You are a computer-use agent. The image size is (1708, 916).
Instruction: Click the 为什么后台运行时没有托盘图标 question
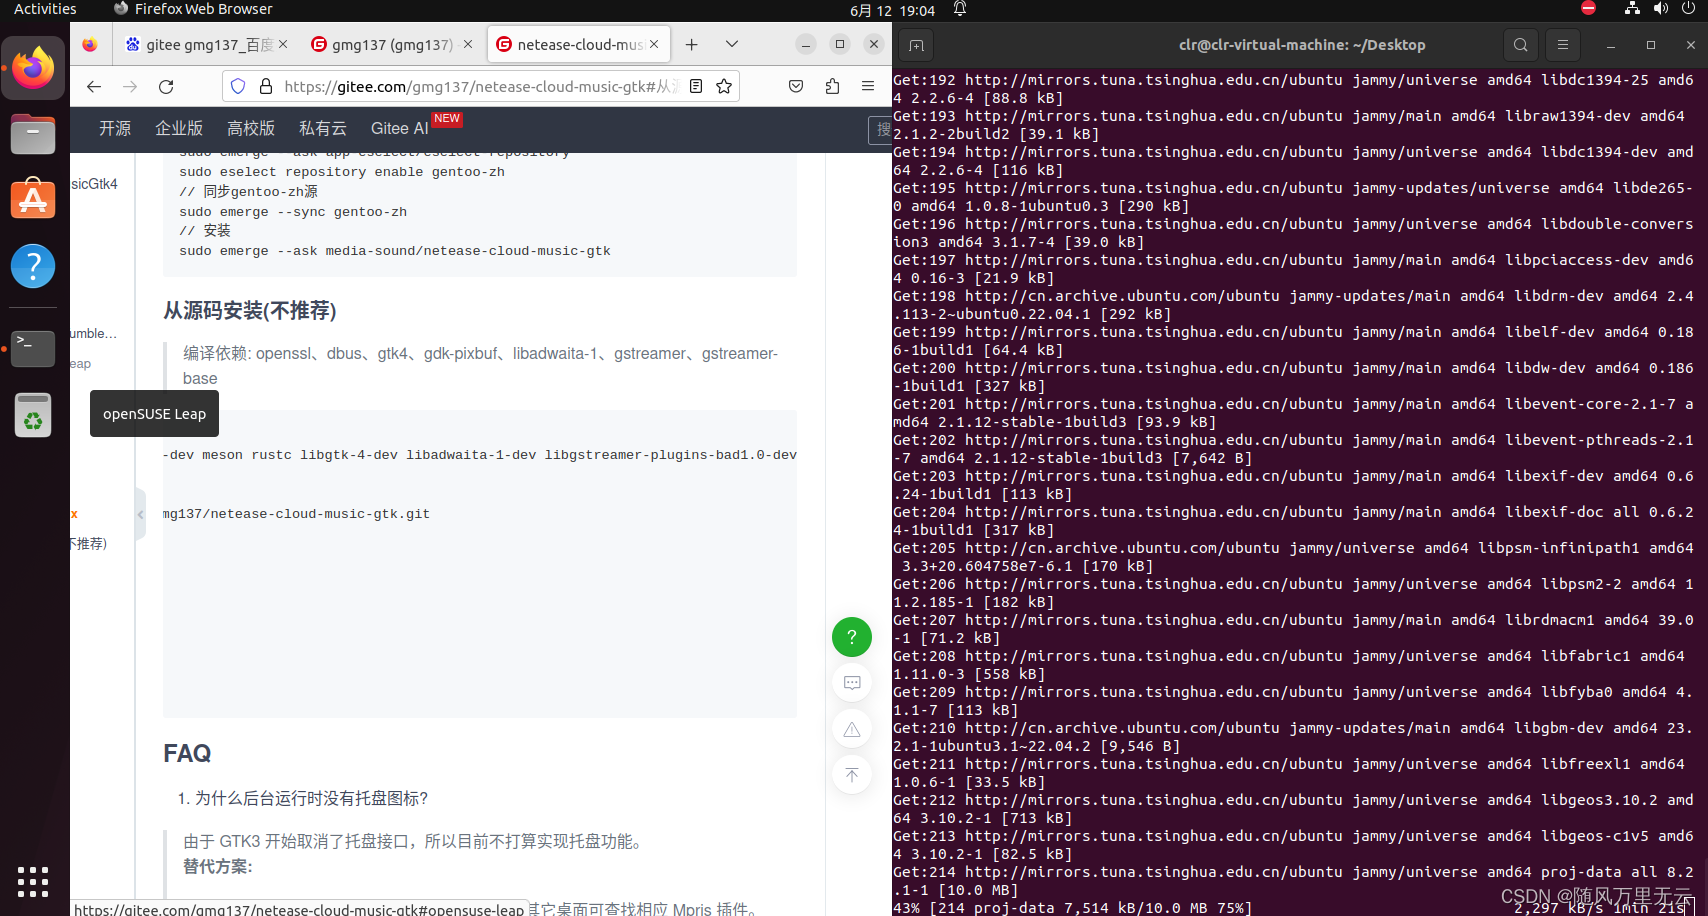click(311, 798)
